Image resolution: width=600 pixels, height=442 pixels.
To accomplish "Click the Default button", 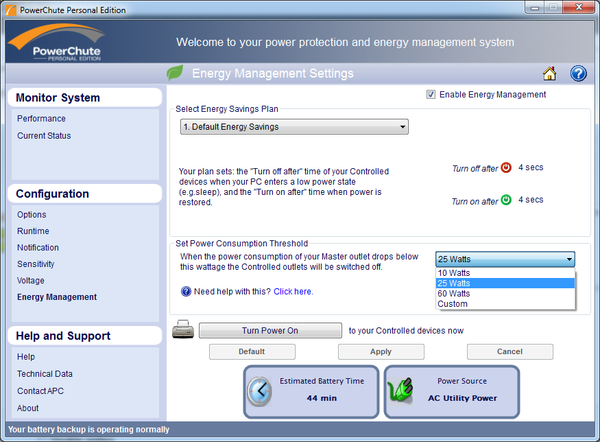I will tap(252, 352).
